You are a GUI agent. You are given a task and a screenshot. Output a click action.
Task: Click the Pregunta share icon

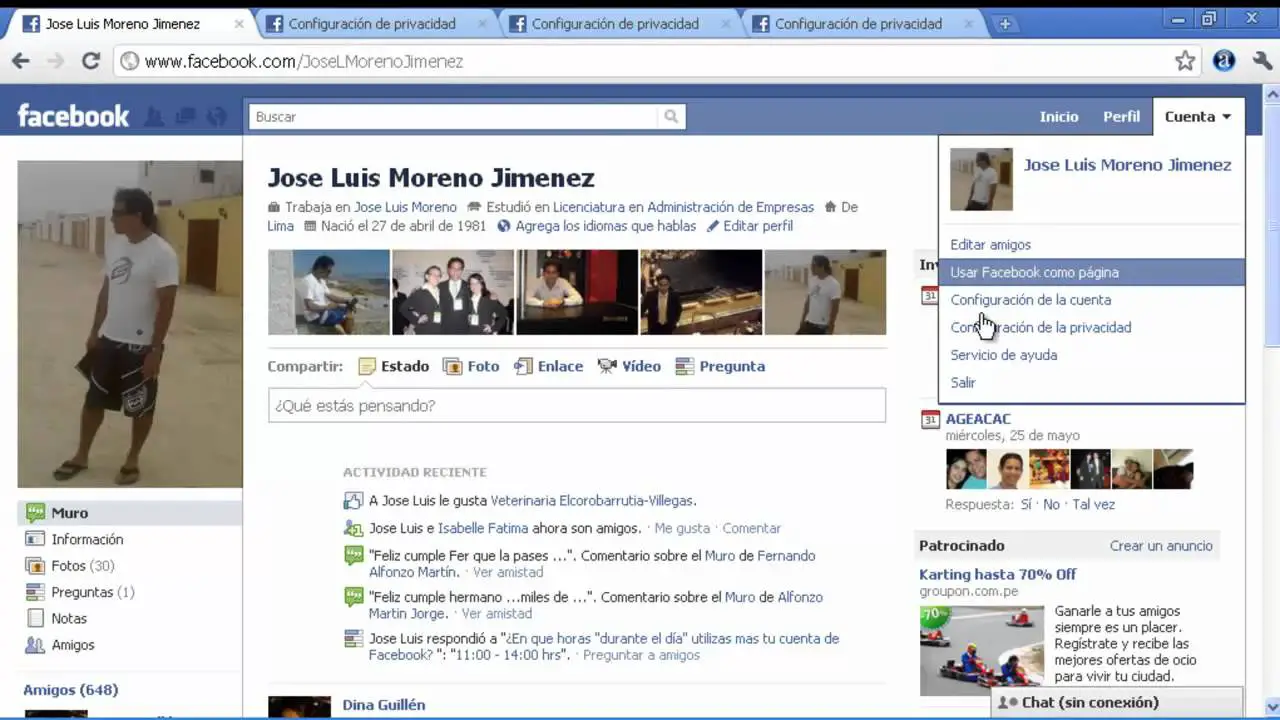pos(684,366)
